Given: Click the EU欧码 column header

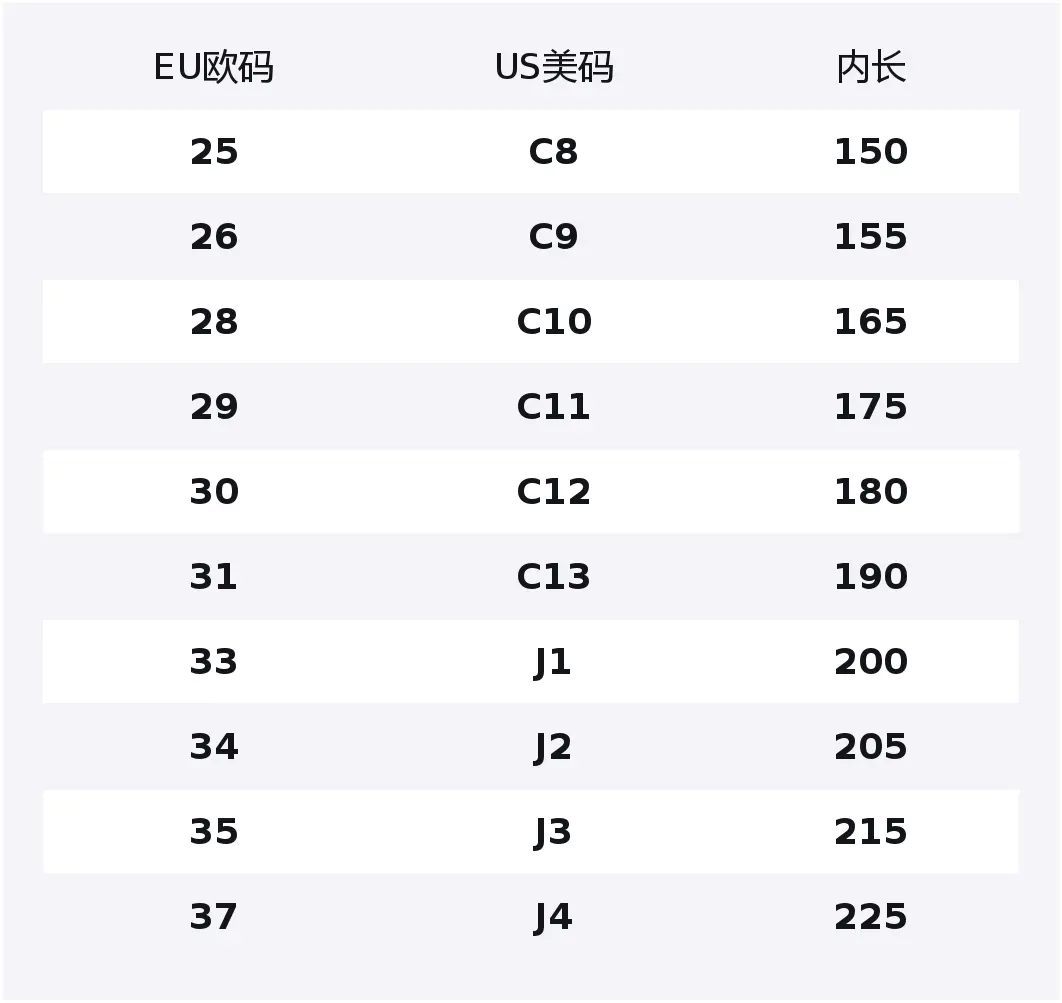Looking at the screenshot, I should click(x=213, y=67).
